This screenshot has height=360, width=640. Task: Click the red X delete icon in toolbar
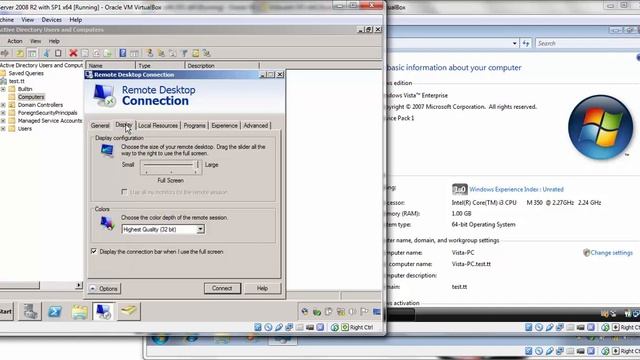point(73,53)
